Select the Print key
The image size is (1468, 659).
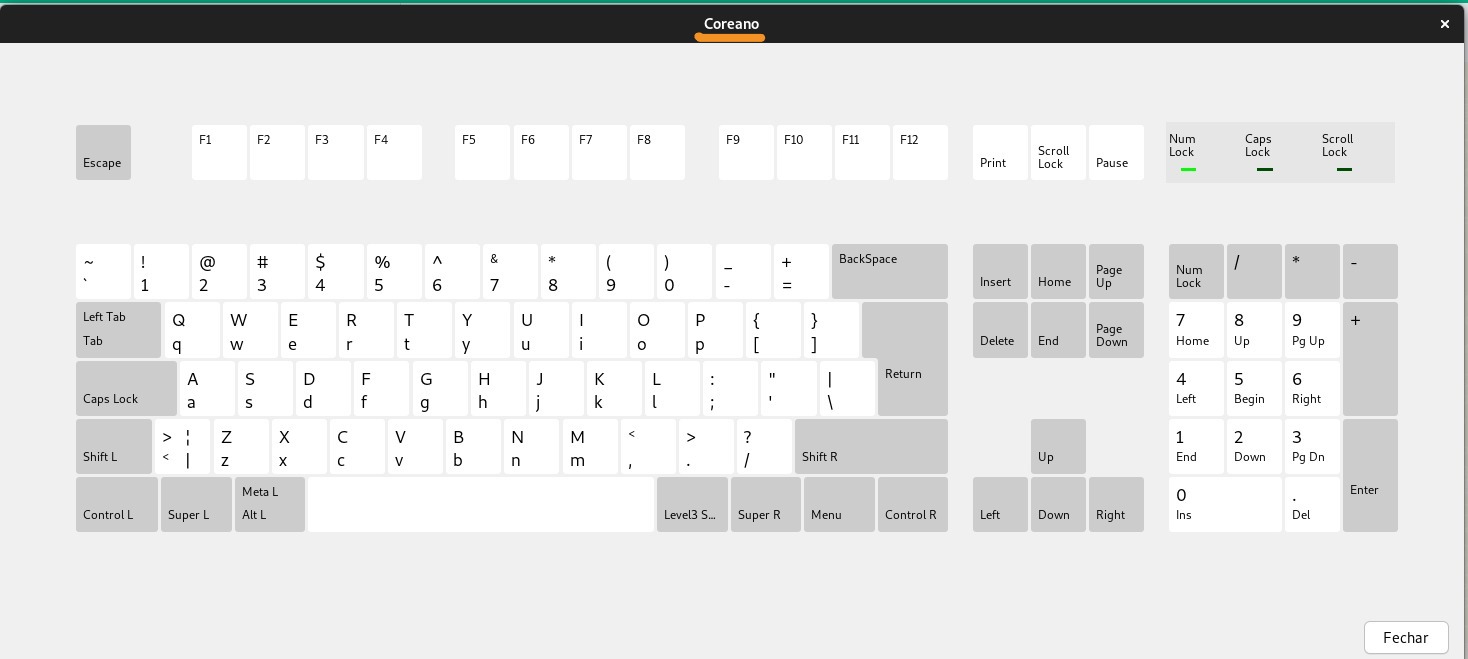pos(1000,152)
